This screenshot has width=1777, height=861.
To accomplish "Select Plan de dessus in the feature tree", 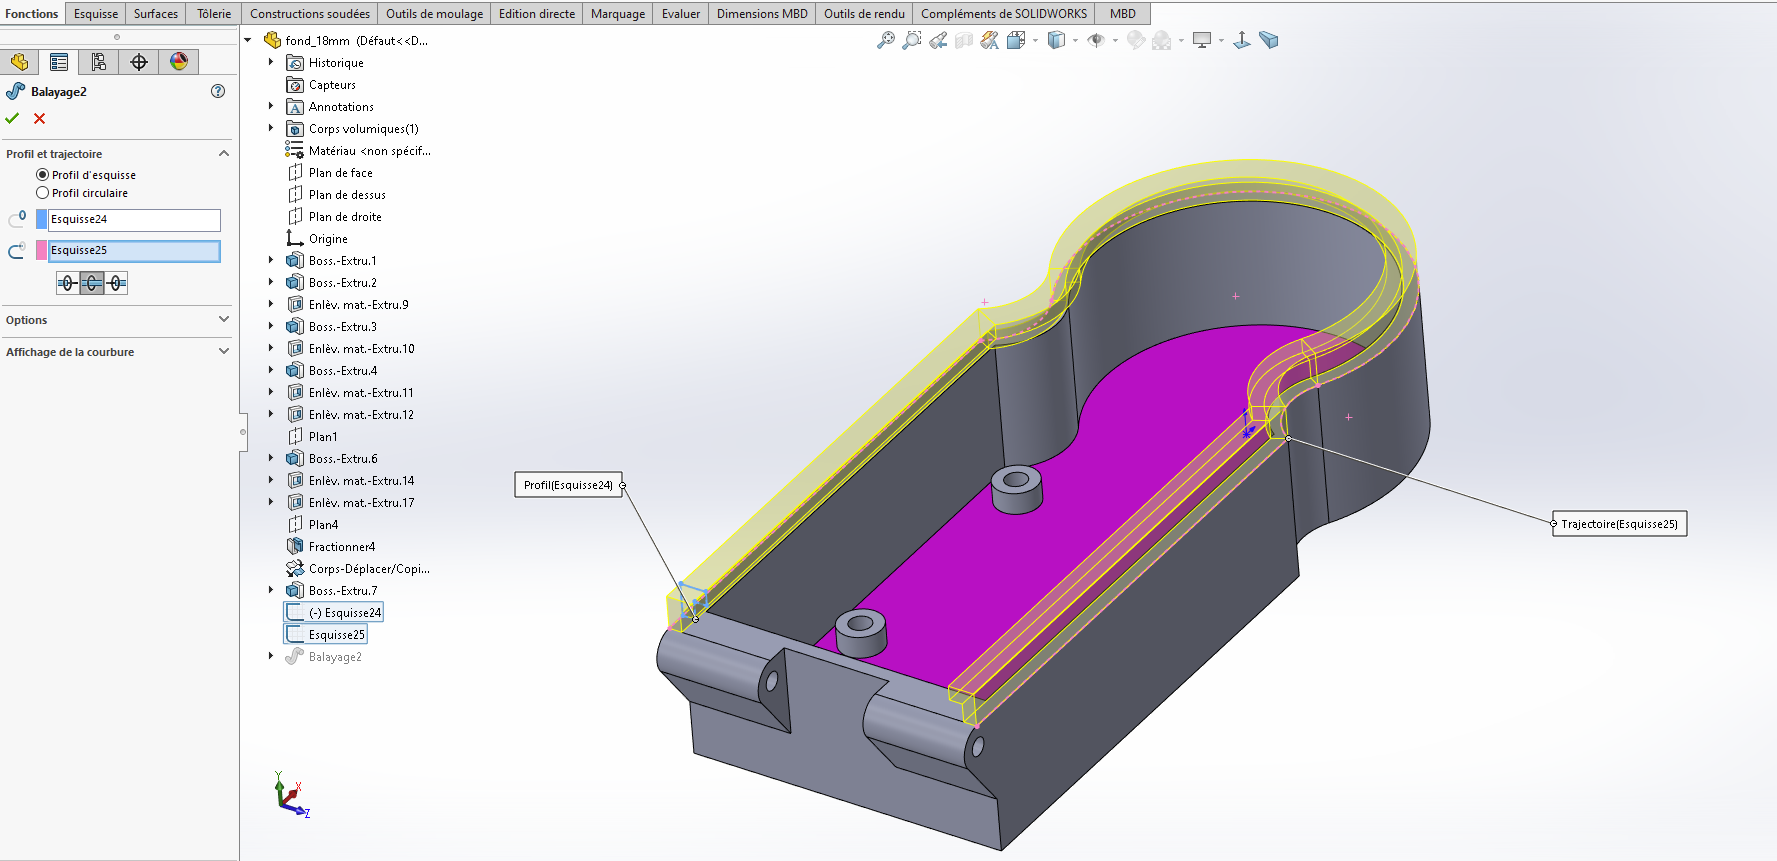I will click(347, 195).
